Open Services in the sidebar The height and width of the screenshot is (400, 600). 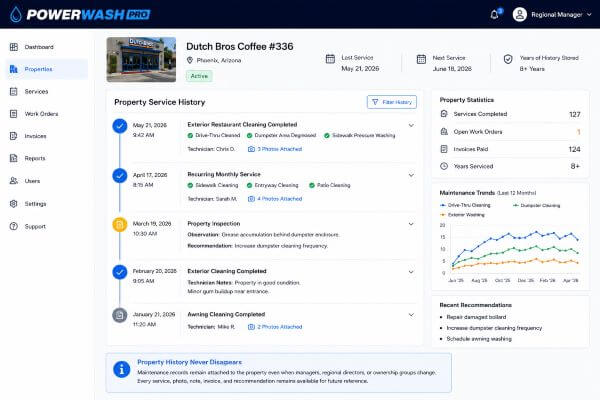(46, 91)
